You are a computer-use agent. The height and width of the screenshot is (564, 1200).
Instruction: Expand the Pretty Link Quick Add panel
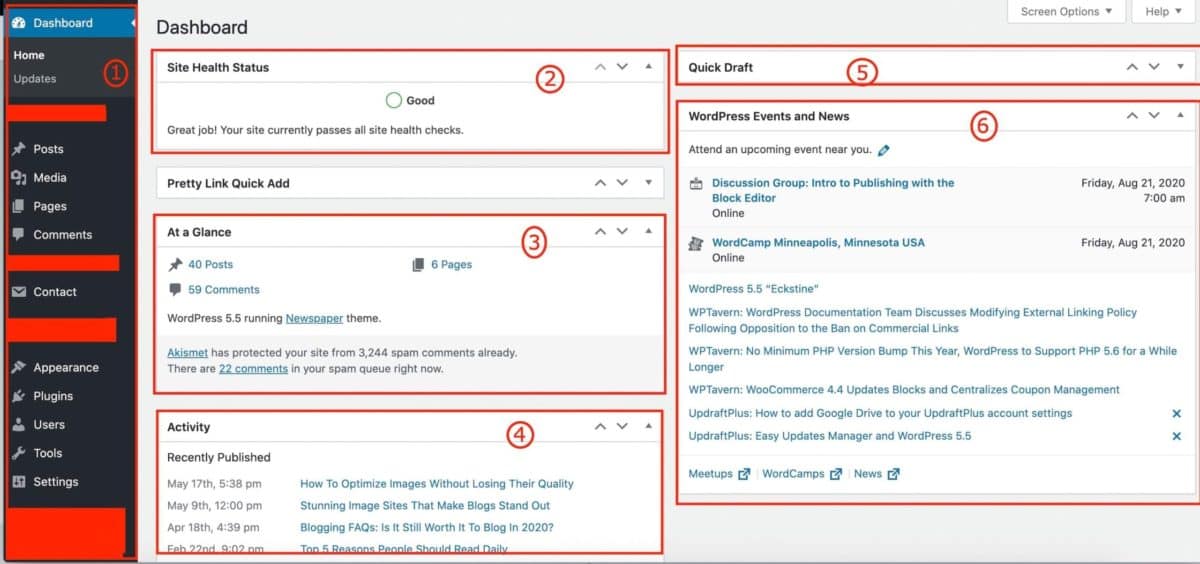[648, 183]
